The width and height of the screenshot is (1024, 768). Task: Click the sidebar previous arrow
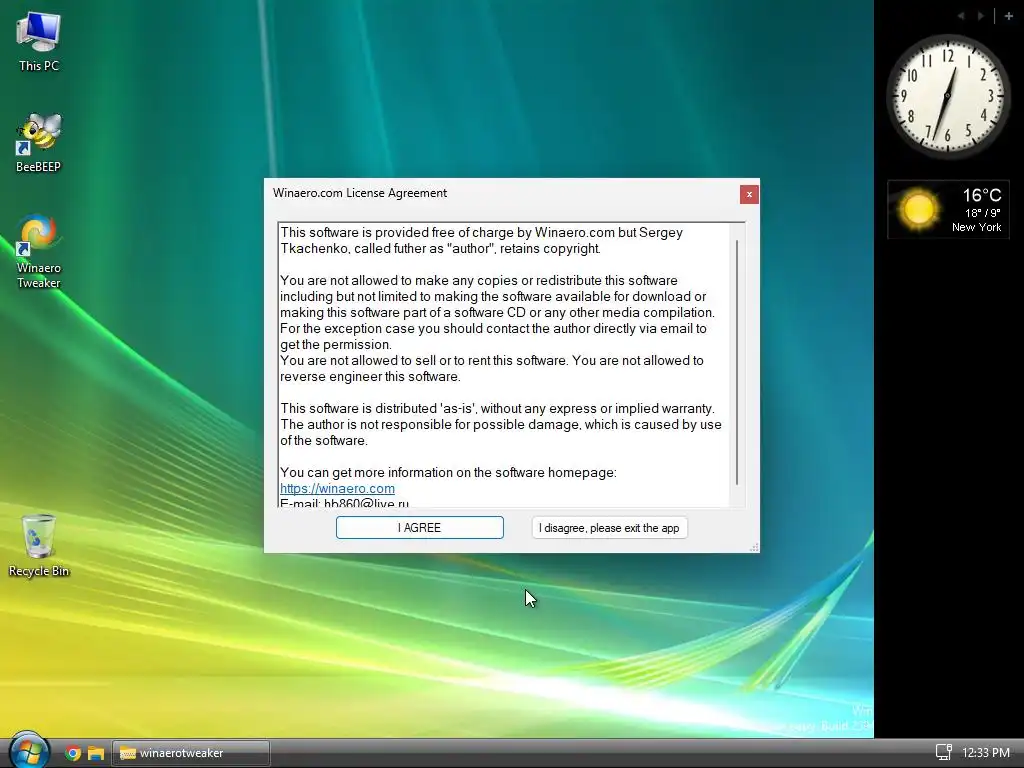pos(961,16)
